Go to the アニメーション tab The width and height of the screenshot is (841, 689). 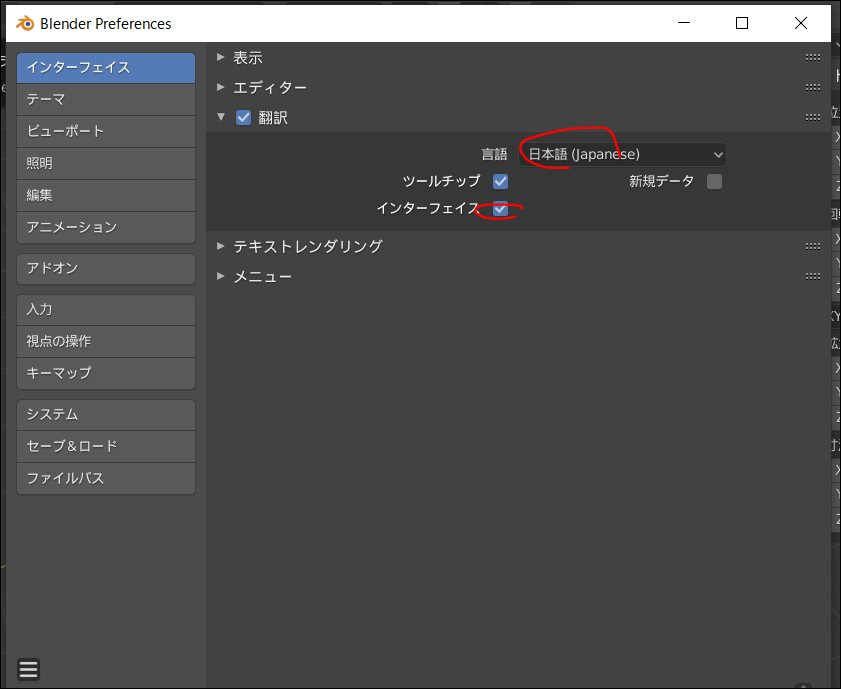[x=106, y=227]
